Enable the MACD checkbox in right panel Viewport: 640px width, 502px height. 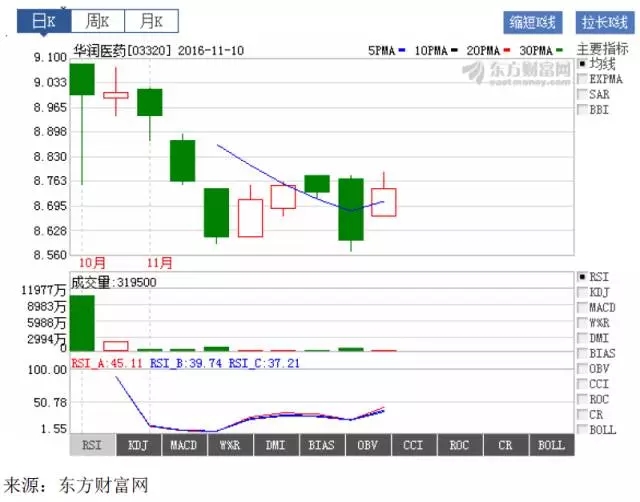[582, 307]
